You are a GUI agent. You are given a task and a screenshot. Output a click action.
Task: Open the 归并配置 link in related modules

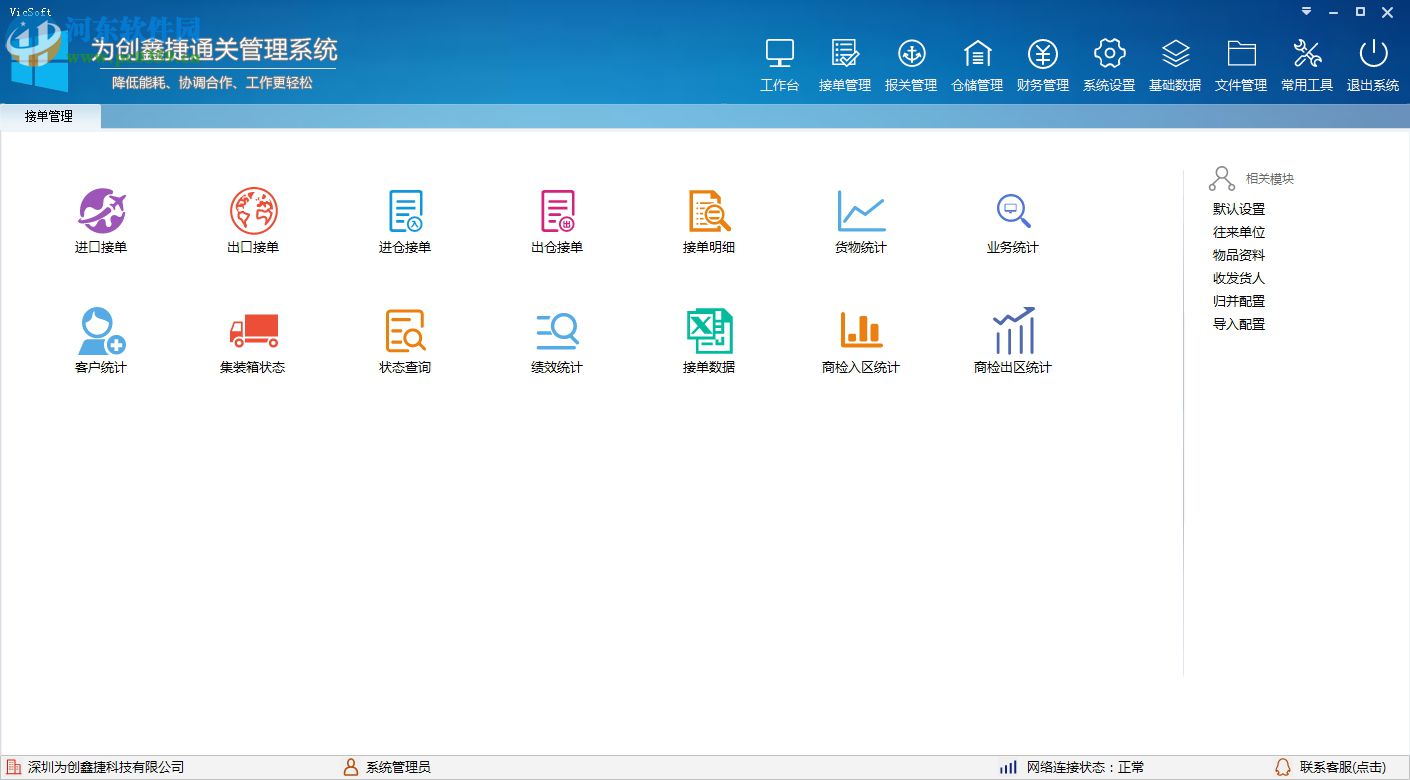[x=1239, y=301]
